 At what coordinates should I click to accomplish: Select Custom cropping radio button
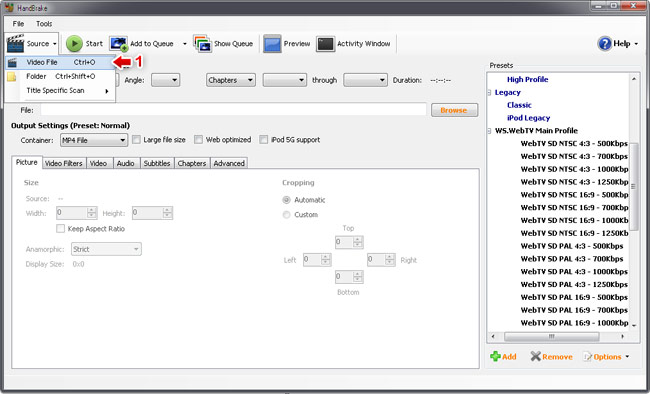tap(286, 214)
